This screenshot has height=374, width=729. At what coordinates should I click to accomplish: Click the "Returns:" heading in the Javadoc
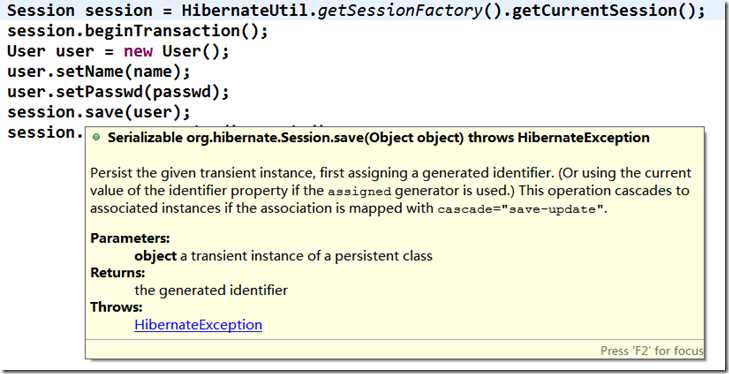click(118, 273)
